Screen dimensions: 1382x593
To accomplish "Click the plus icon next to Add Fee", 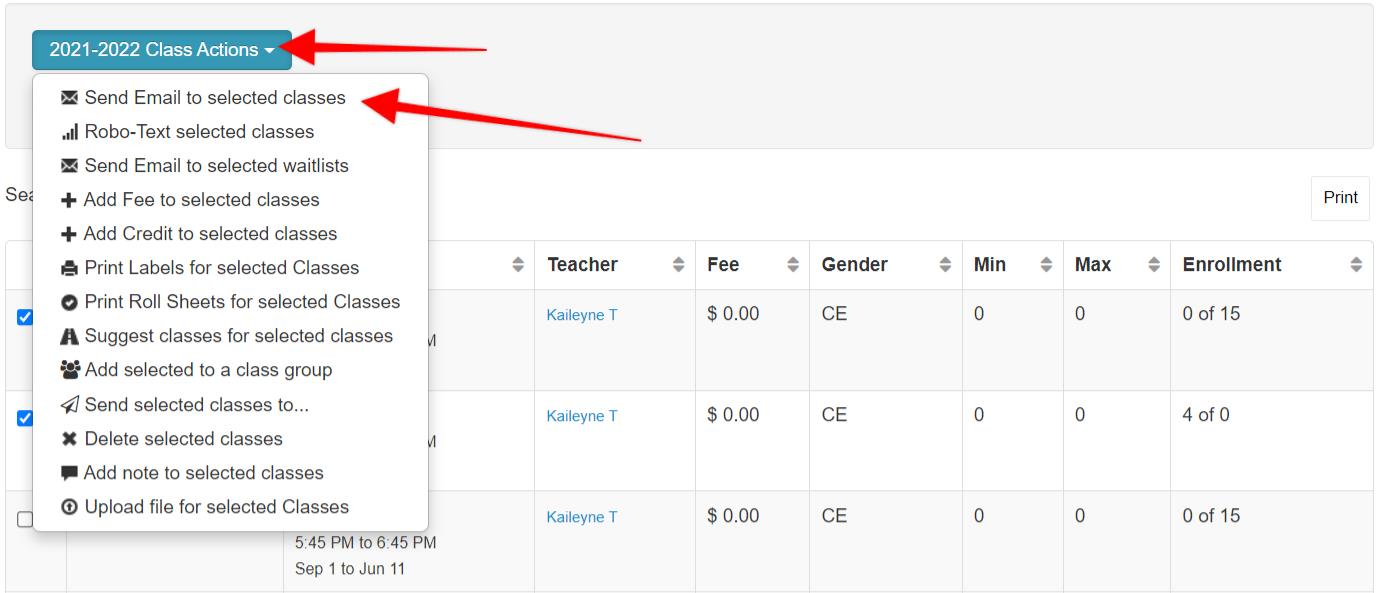I will 69,200.
